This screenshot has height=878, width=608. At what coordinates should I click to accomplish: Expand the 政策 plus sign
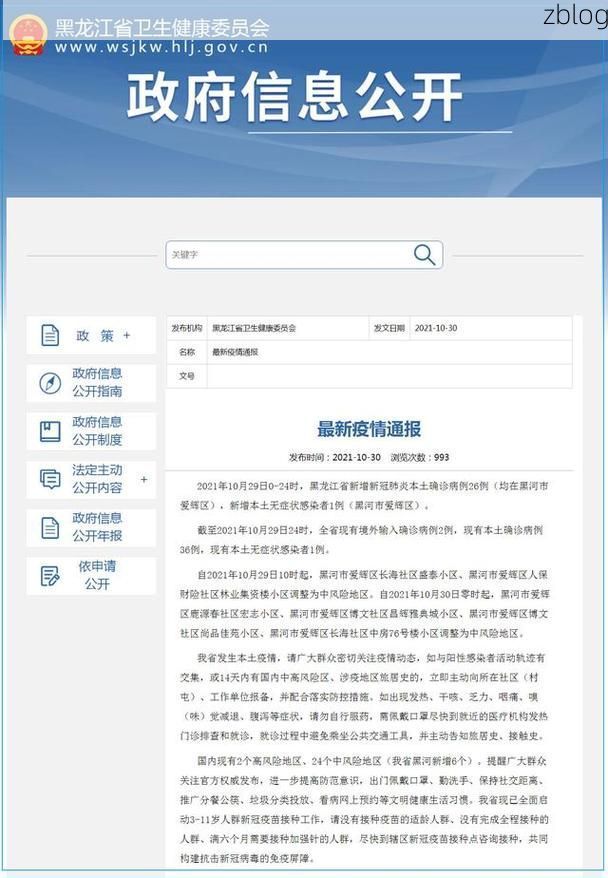[x=127, y=335]
